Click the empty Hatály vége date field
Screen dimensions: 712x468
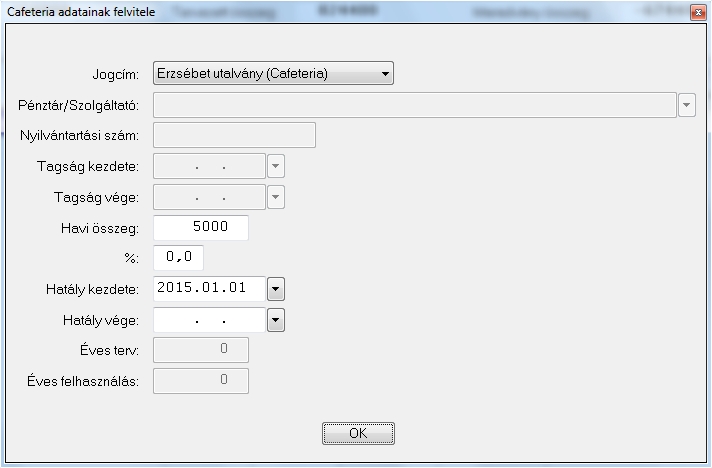click(x=209, y=320)
